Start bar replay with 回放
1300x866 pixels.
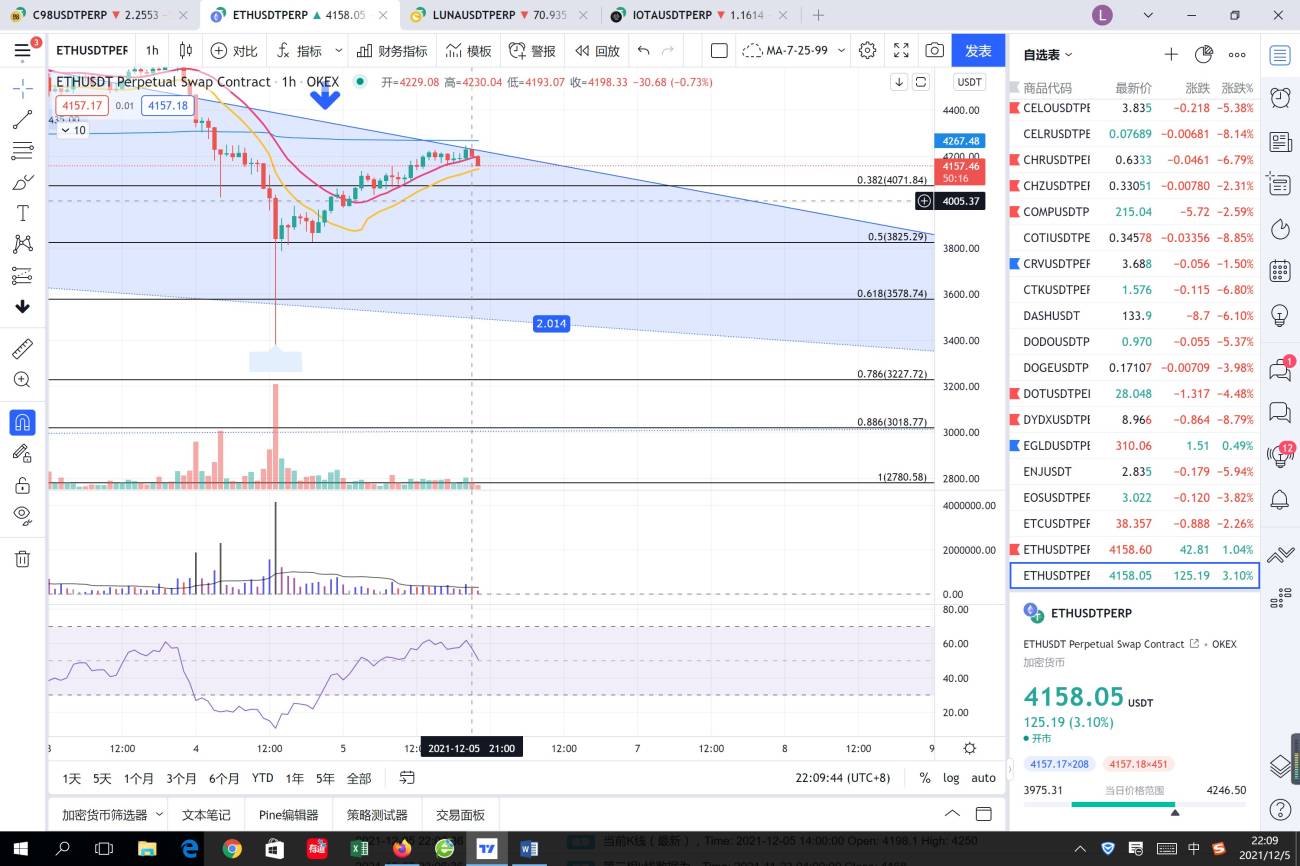(597, 51)
